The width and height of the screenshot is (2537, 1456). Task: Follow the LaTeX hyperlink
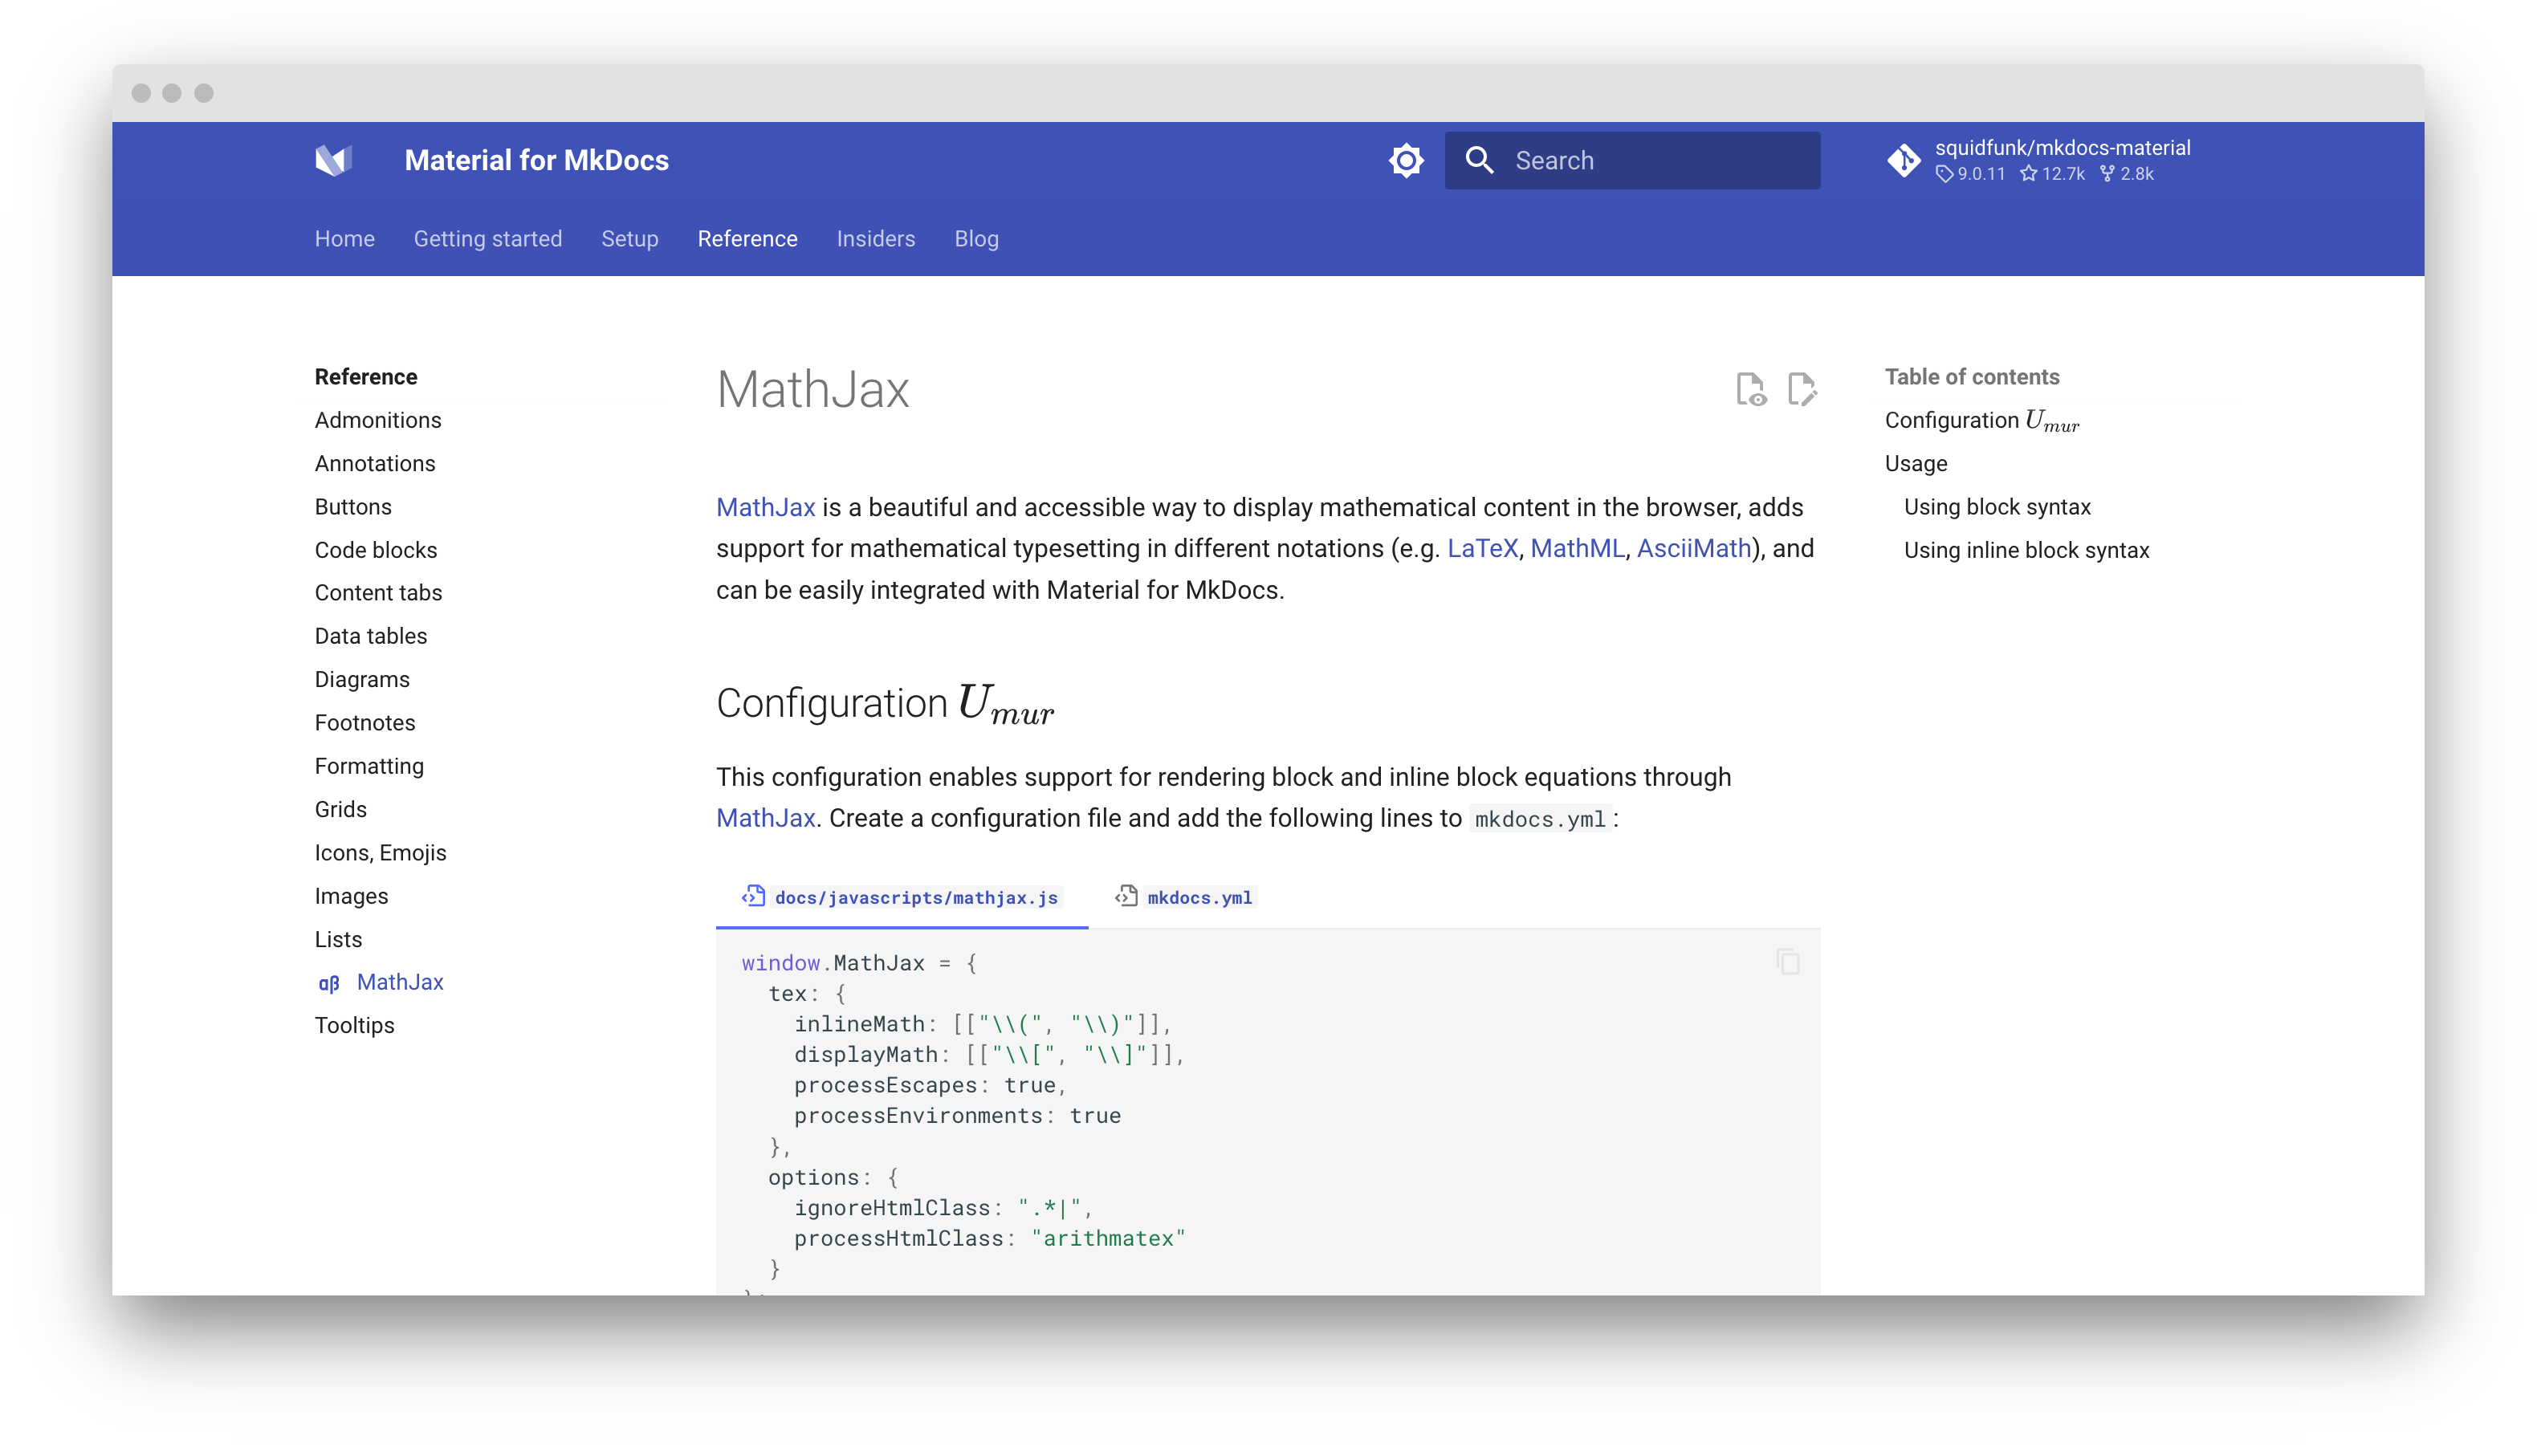(x=1483, y=548)
